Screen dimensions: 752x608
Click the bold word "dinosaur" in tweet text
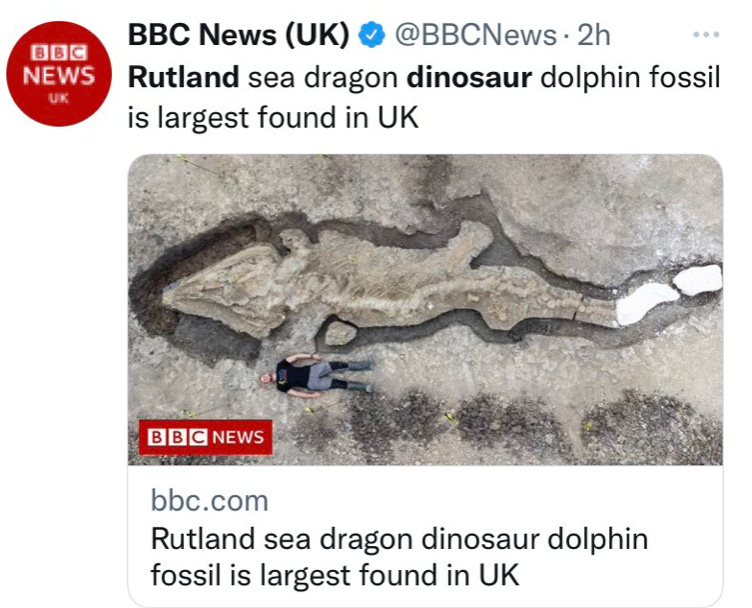(x=469, y=77)
